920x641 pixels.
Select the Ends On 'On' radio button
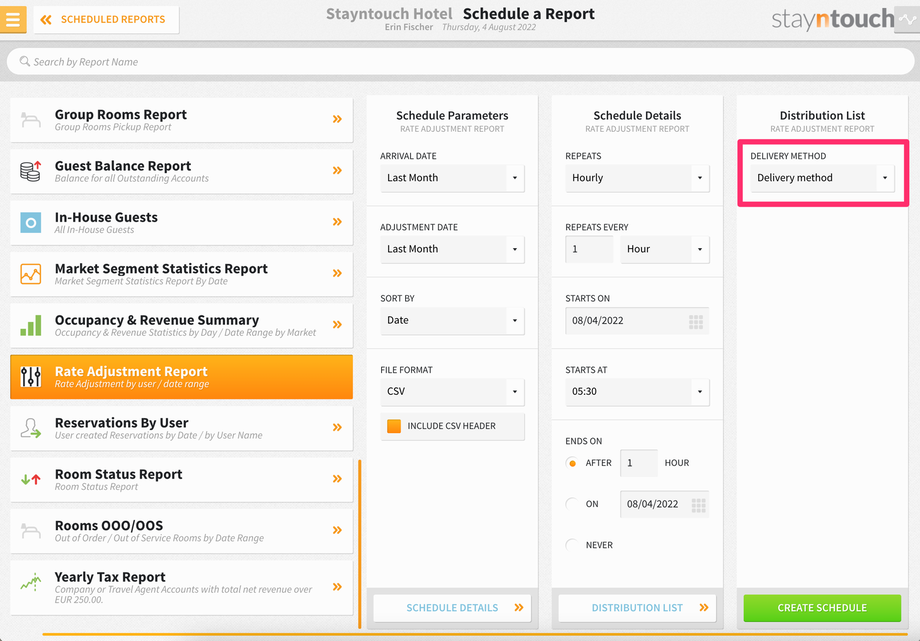pyautogui.click(x=572, y=504)
